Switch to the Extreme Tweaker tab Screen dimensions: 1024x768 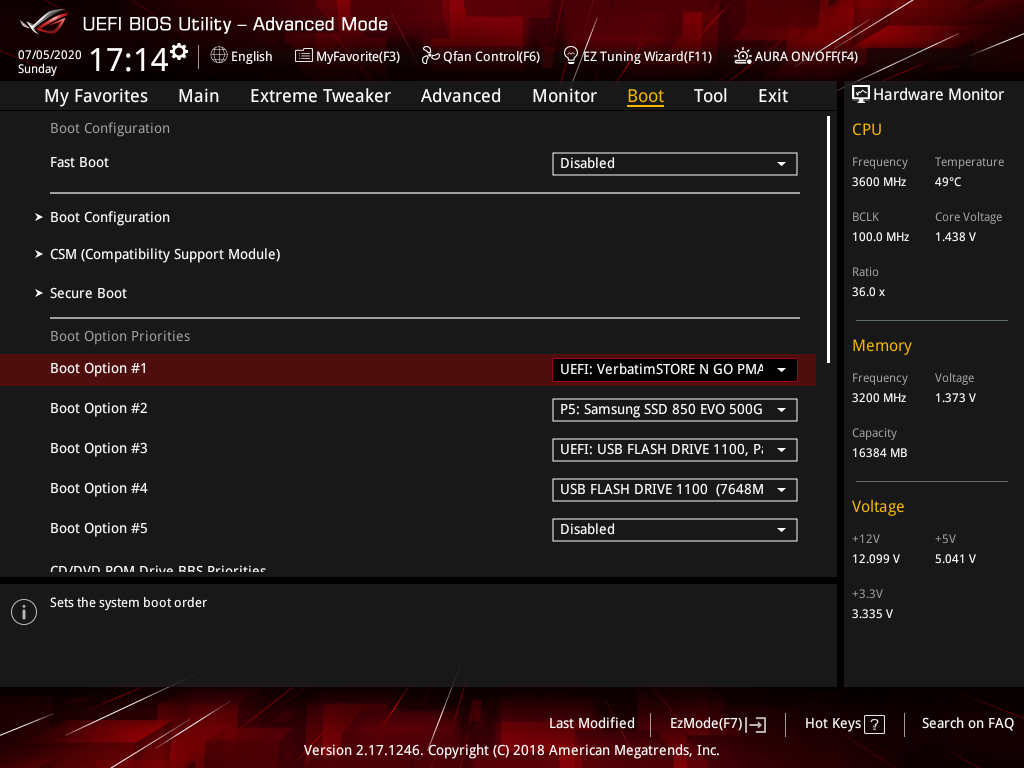(320, 96)
